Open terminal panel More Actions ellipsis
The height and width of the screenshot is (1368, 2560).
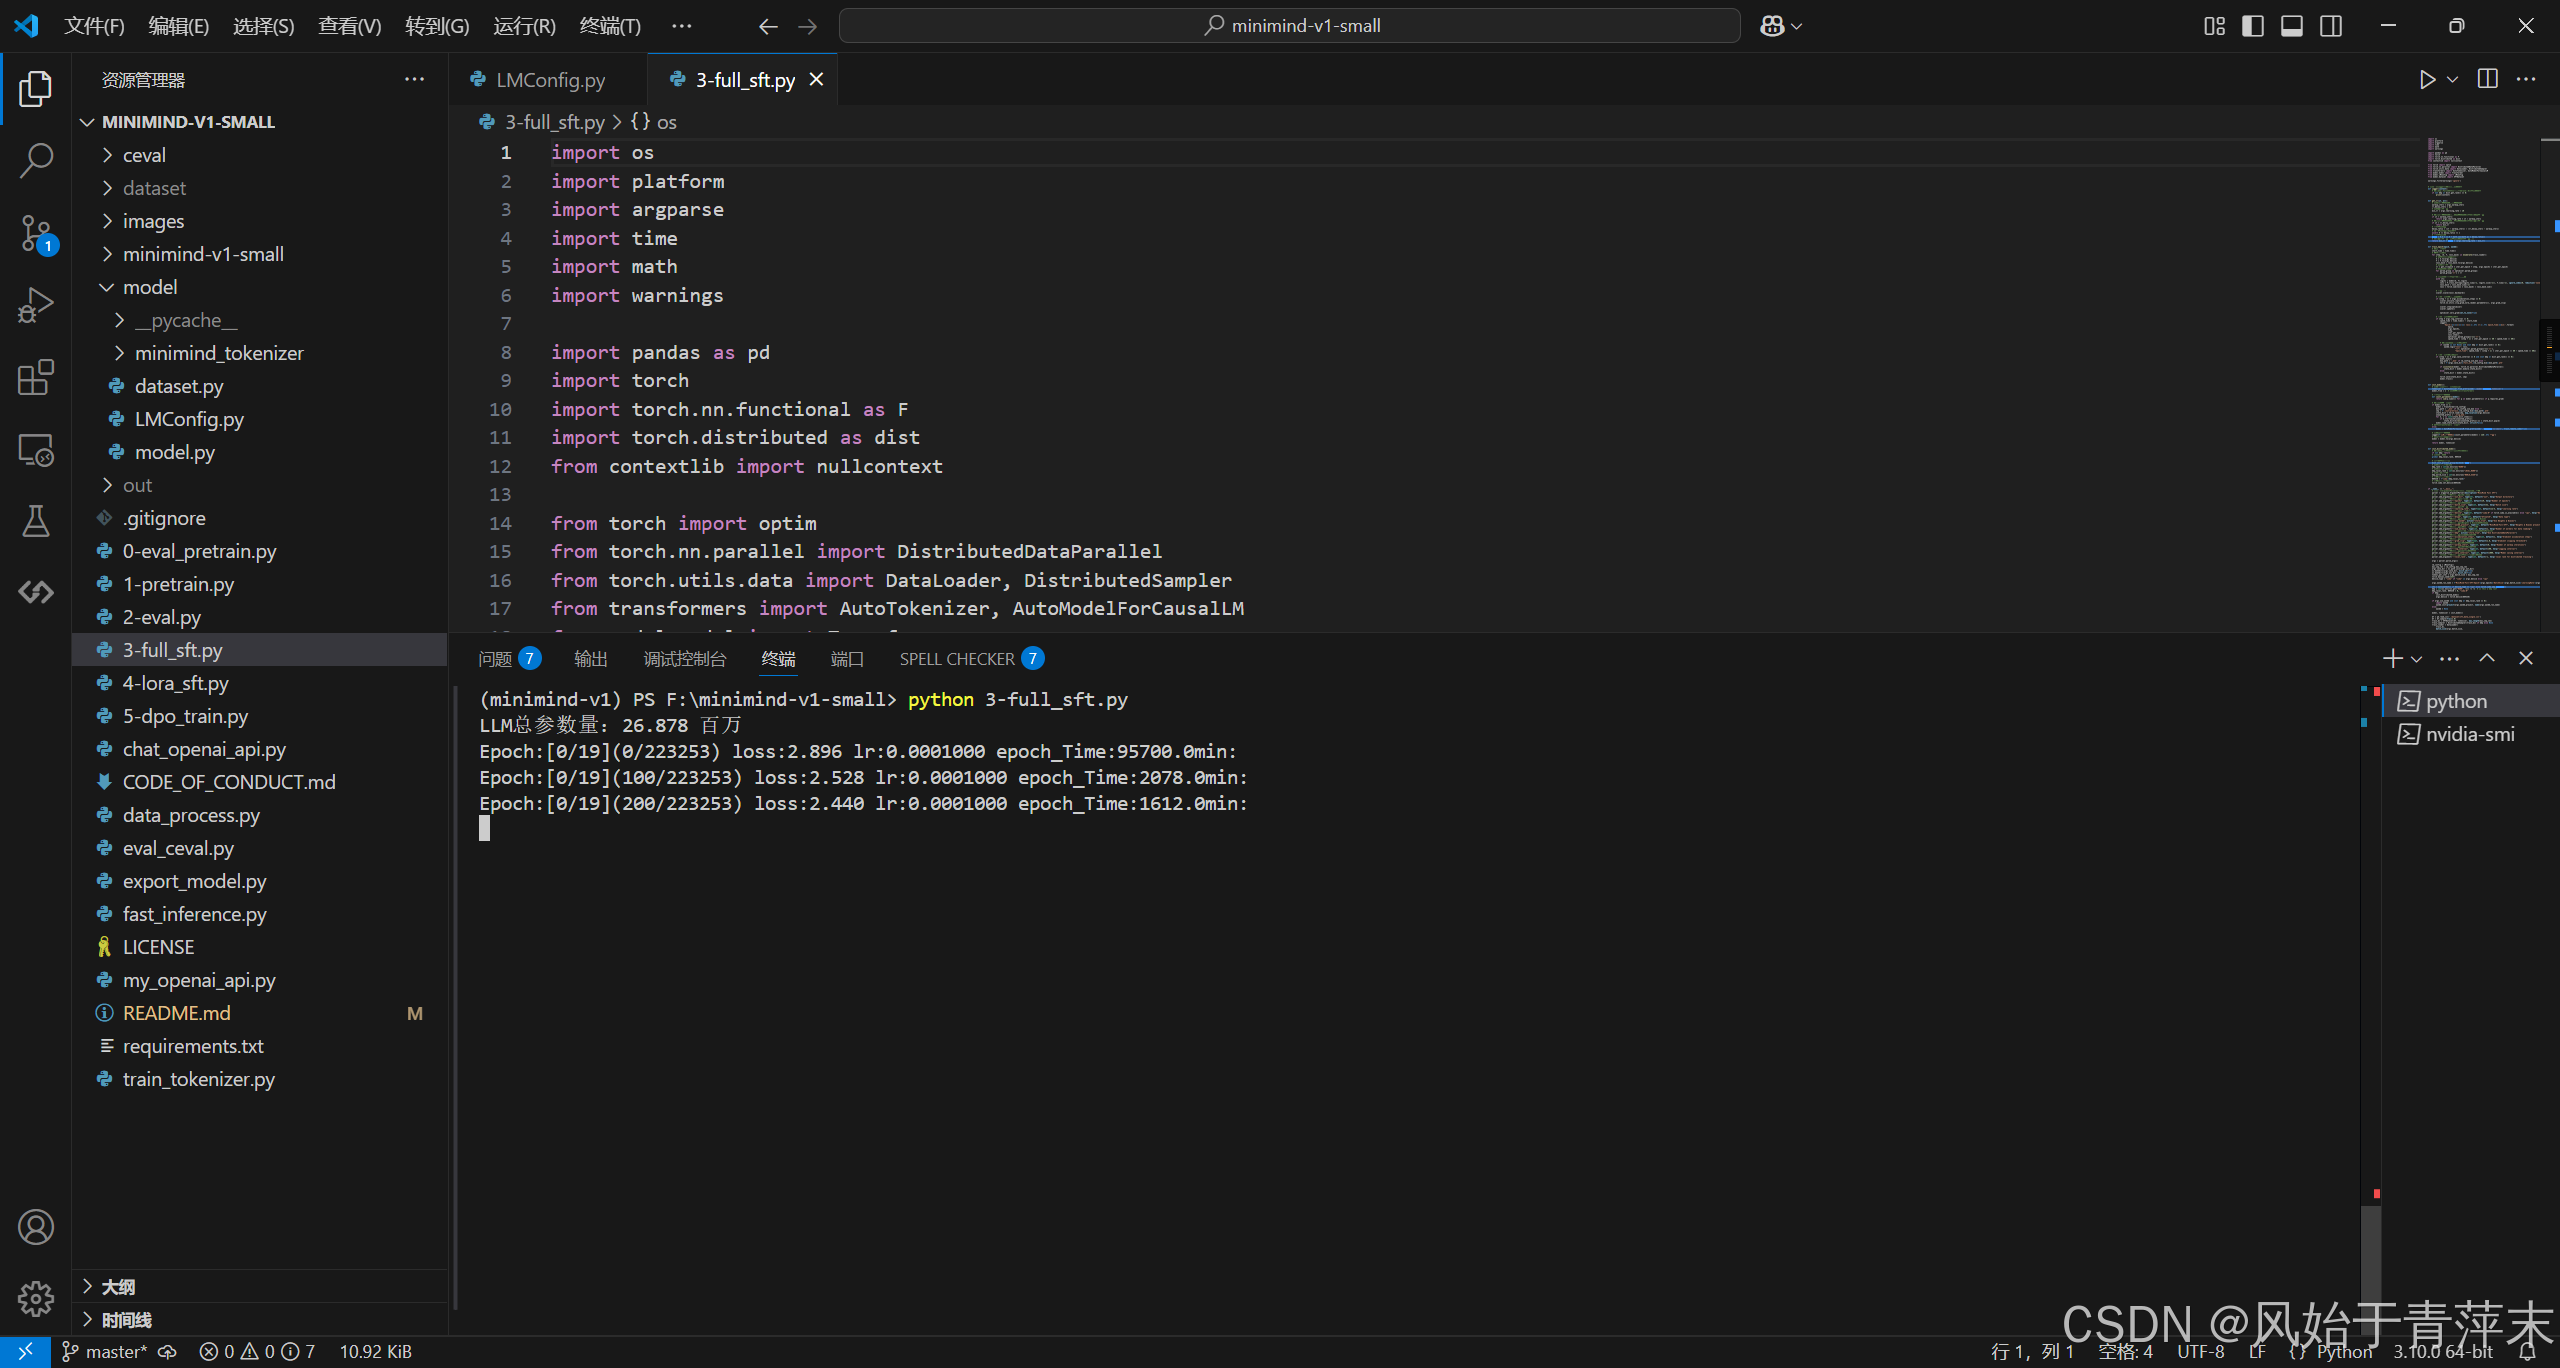[x=2449, y=658]
